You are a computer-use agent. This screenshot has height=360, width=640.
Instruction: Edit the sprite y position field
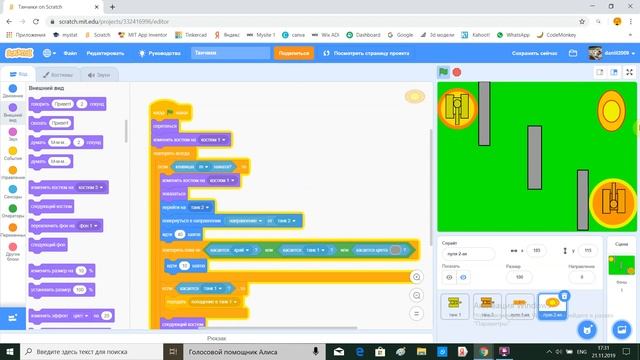(x=587, y=250)
